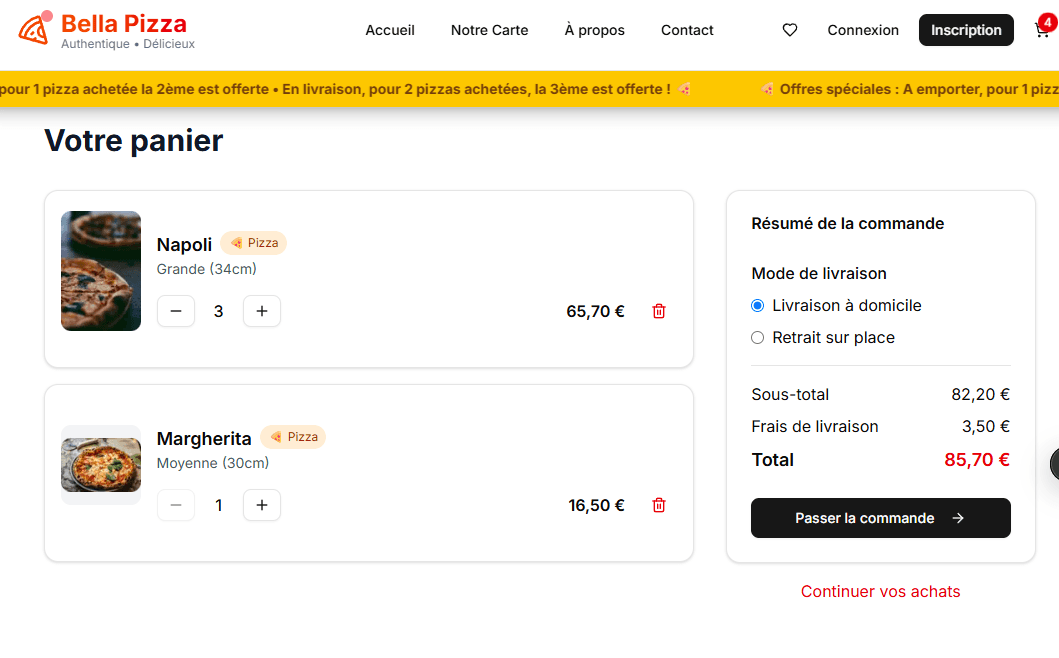Click the Napoli pizza thumbnail

[x=101, y=271]
